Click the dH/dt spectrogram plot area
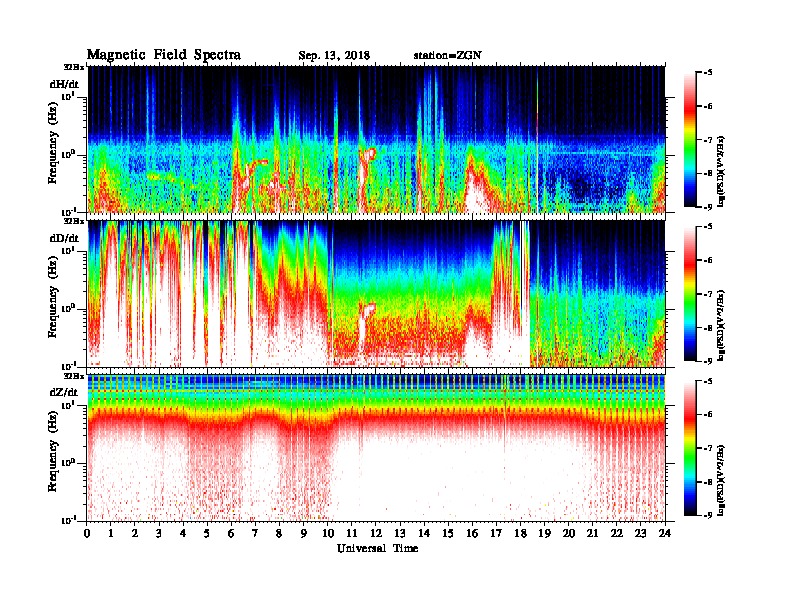 (x=376, y=139)
